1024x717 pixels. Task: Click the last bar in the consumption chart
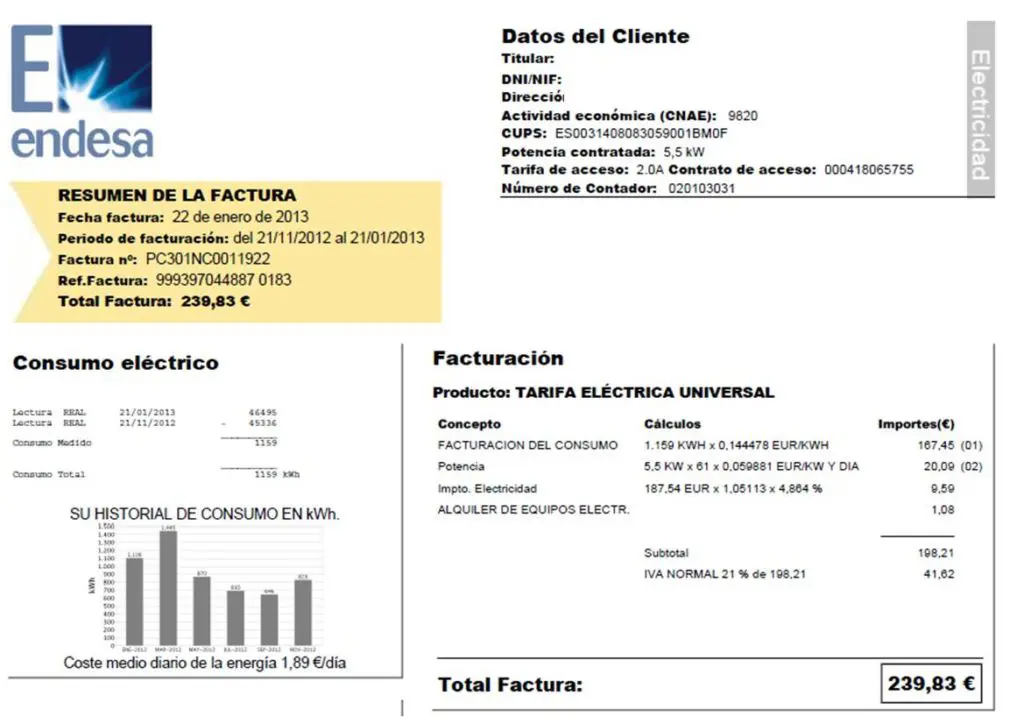point(303,612)
